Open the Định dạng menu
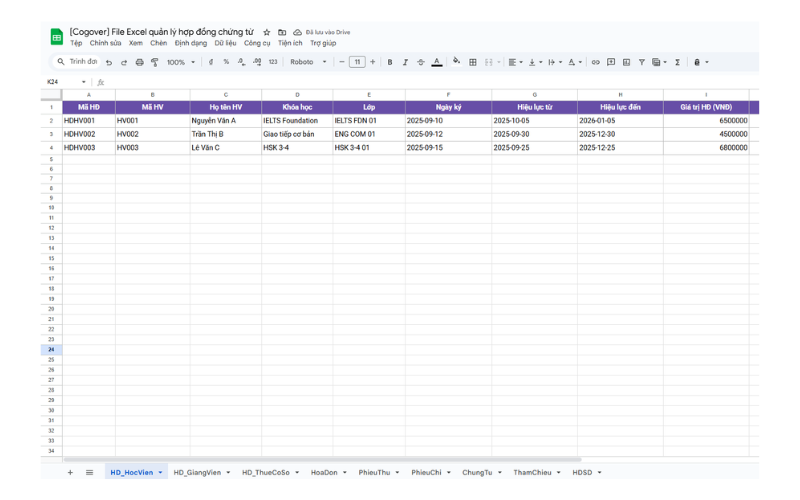 point(190,43)
